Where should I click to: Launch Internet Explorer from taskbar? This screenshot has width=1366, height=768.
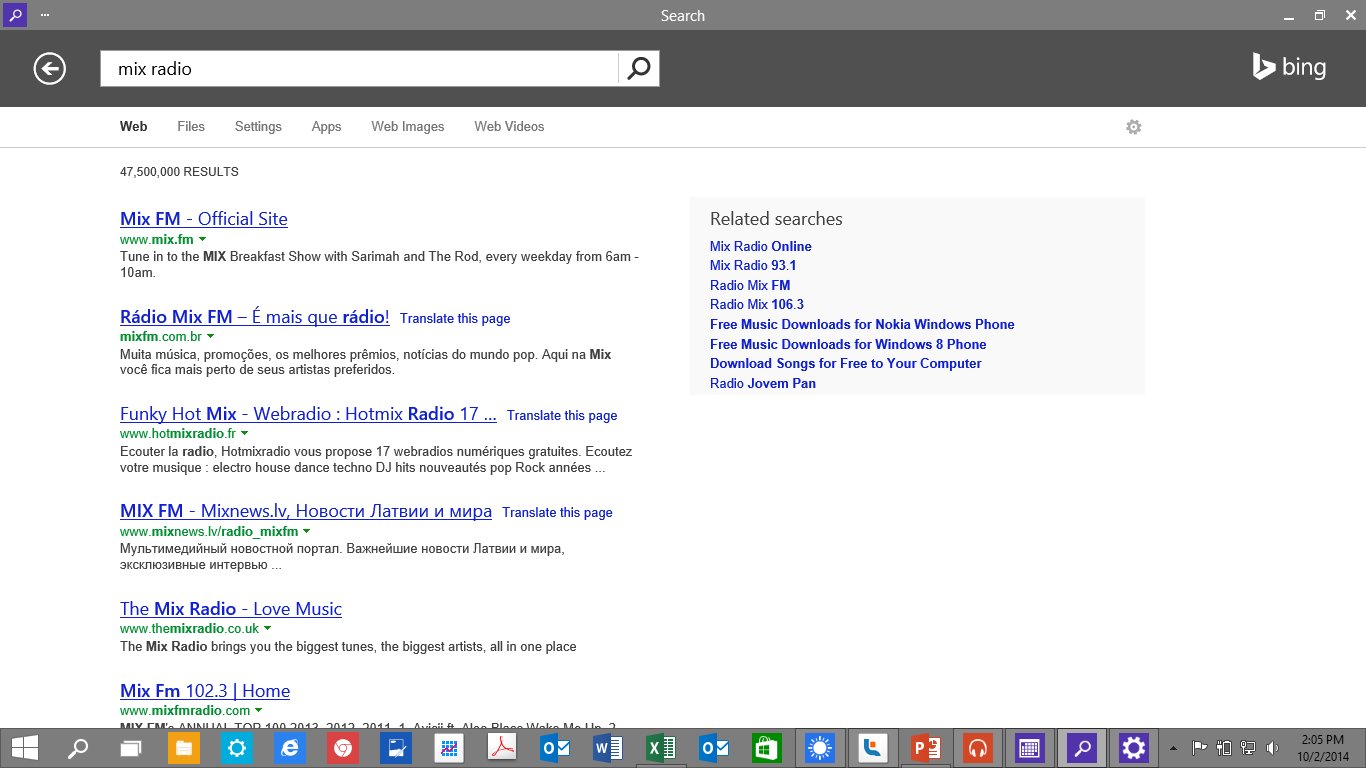pyautogui.click(x=289, y=747)
